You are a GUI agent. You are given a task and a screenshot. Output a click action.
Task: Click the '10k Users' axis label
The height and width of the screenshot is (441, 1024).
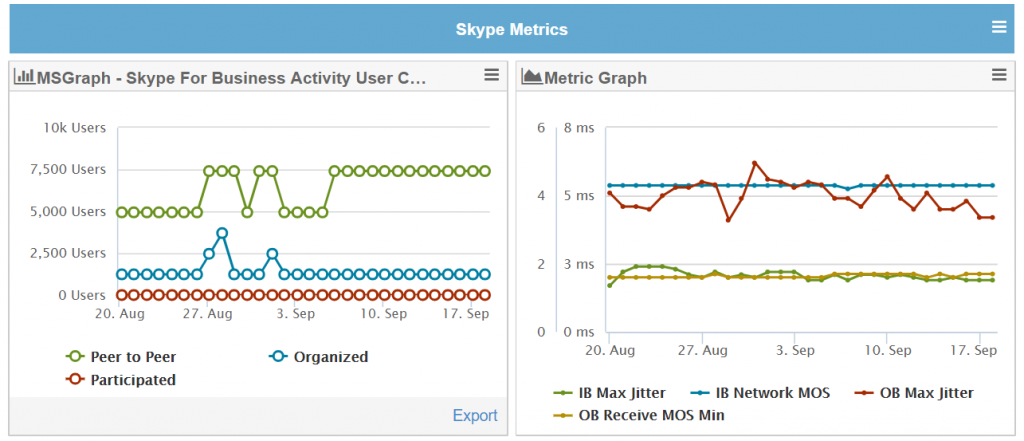(74, 128)
